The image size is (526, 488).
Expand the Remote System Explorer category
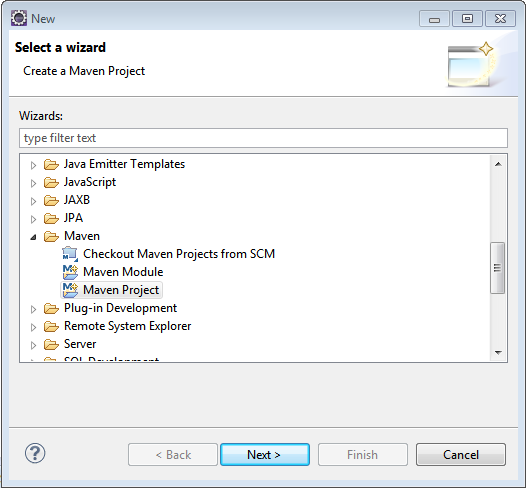[33, 327]
